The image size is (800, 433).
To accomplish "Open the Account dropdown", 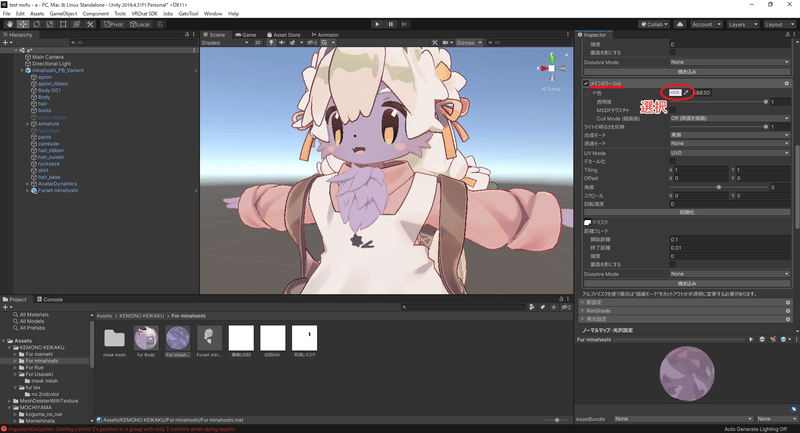I will point(706,24).
